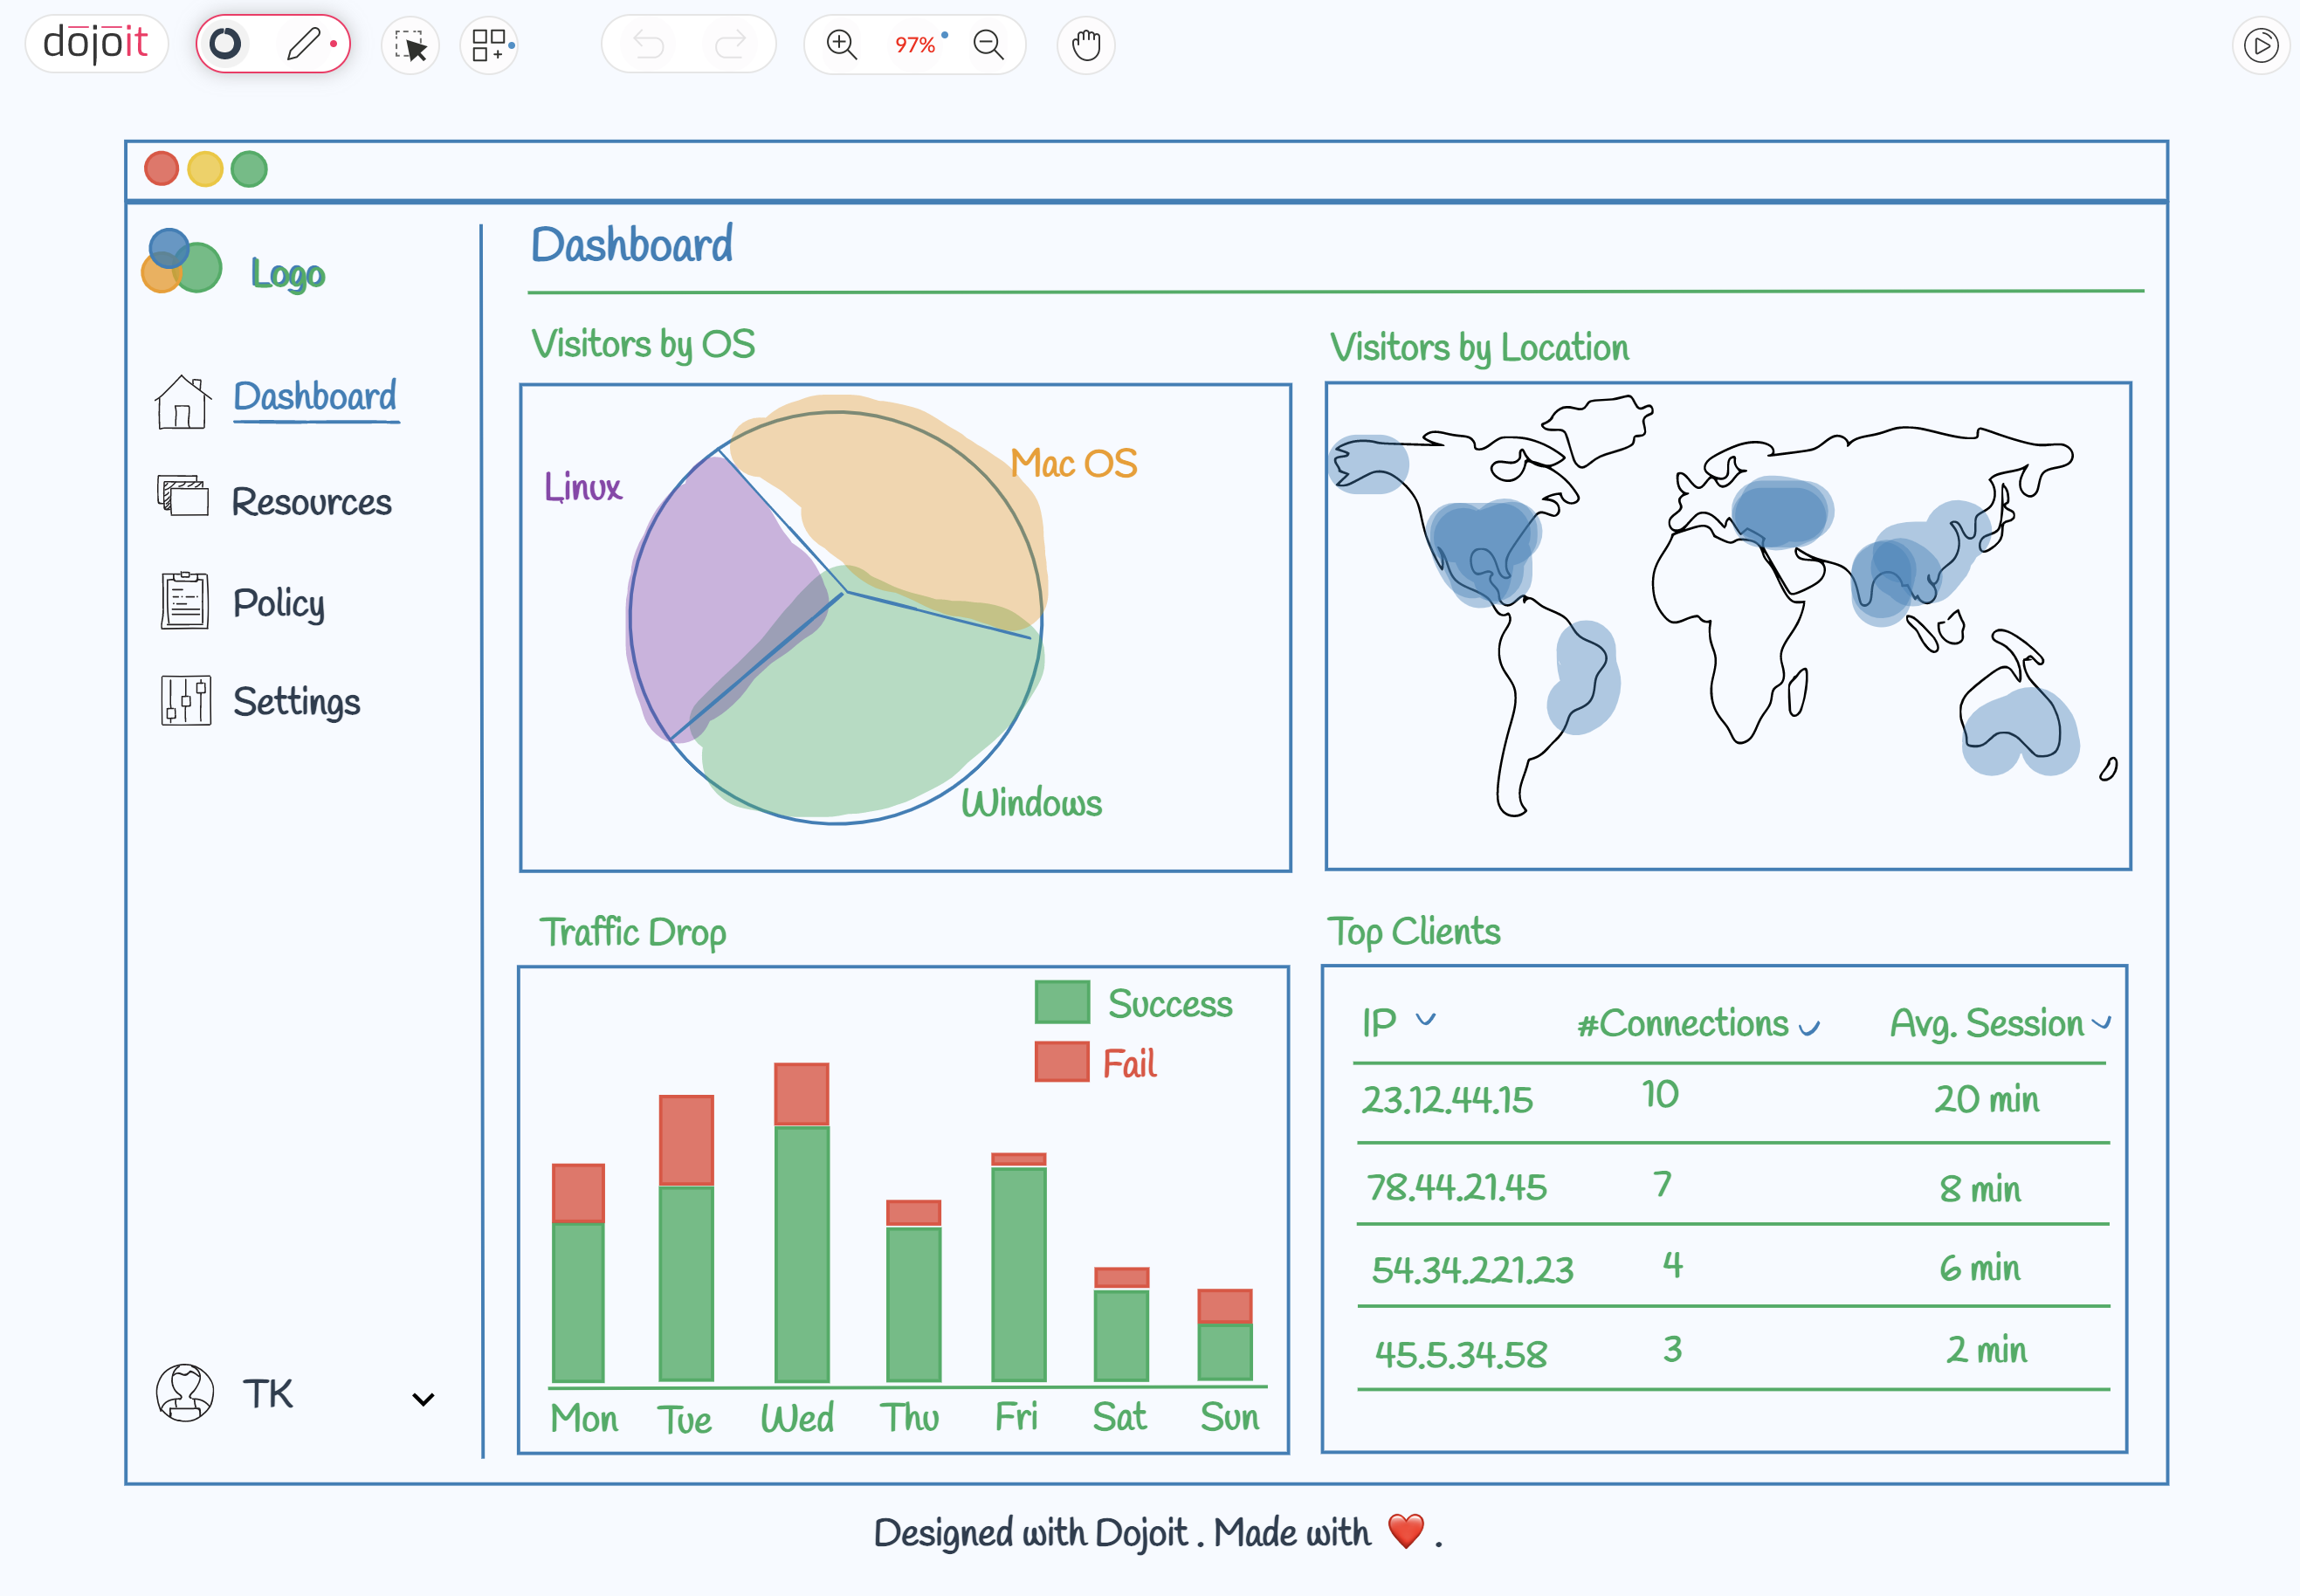Select the 23.12.44.15 client row
The image size is (2300, 1596).
coord(1446,1099)
